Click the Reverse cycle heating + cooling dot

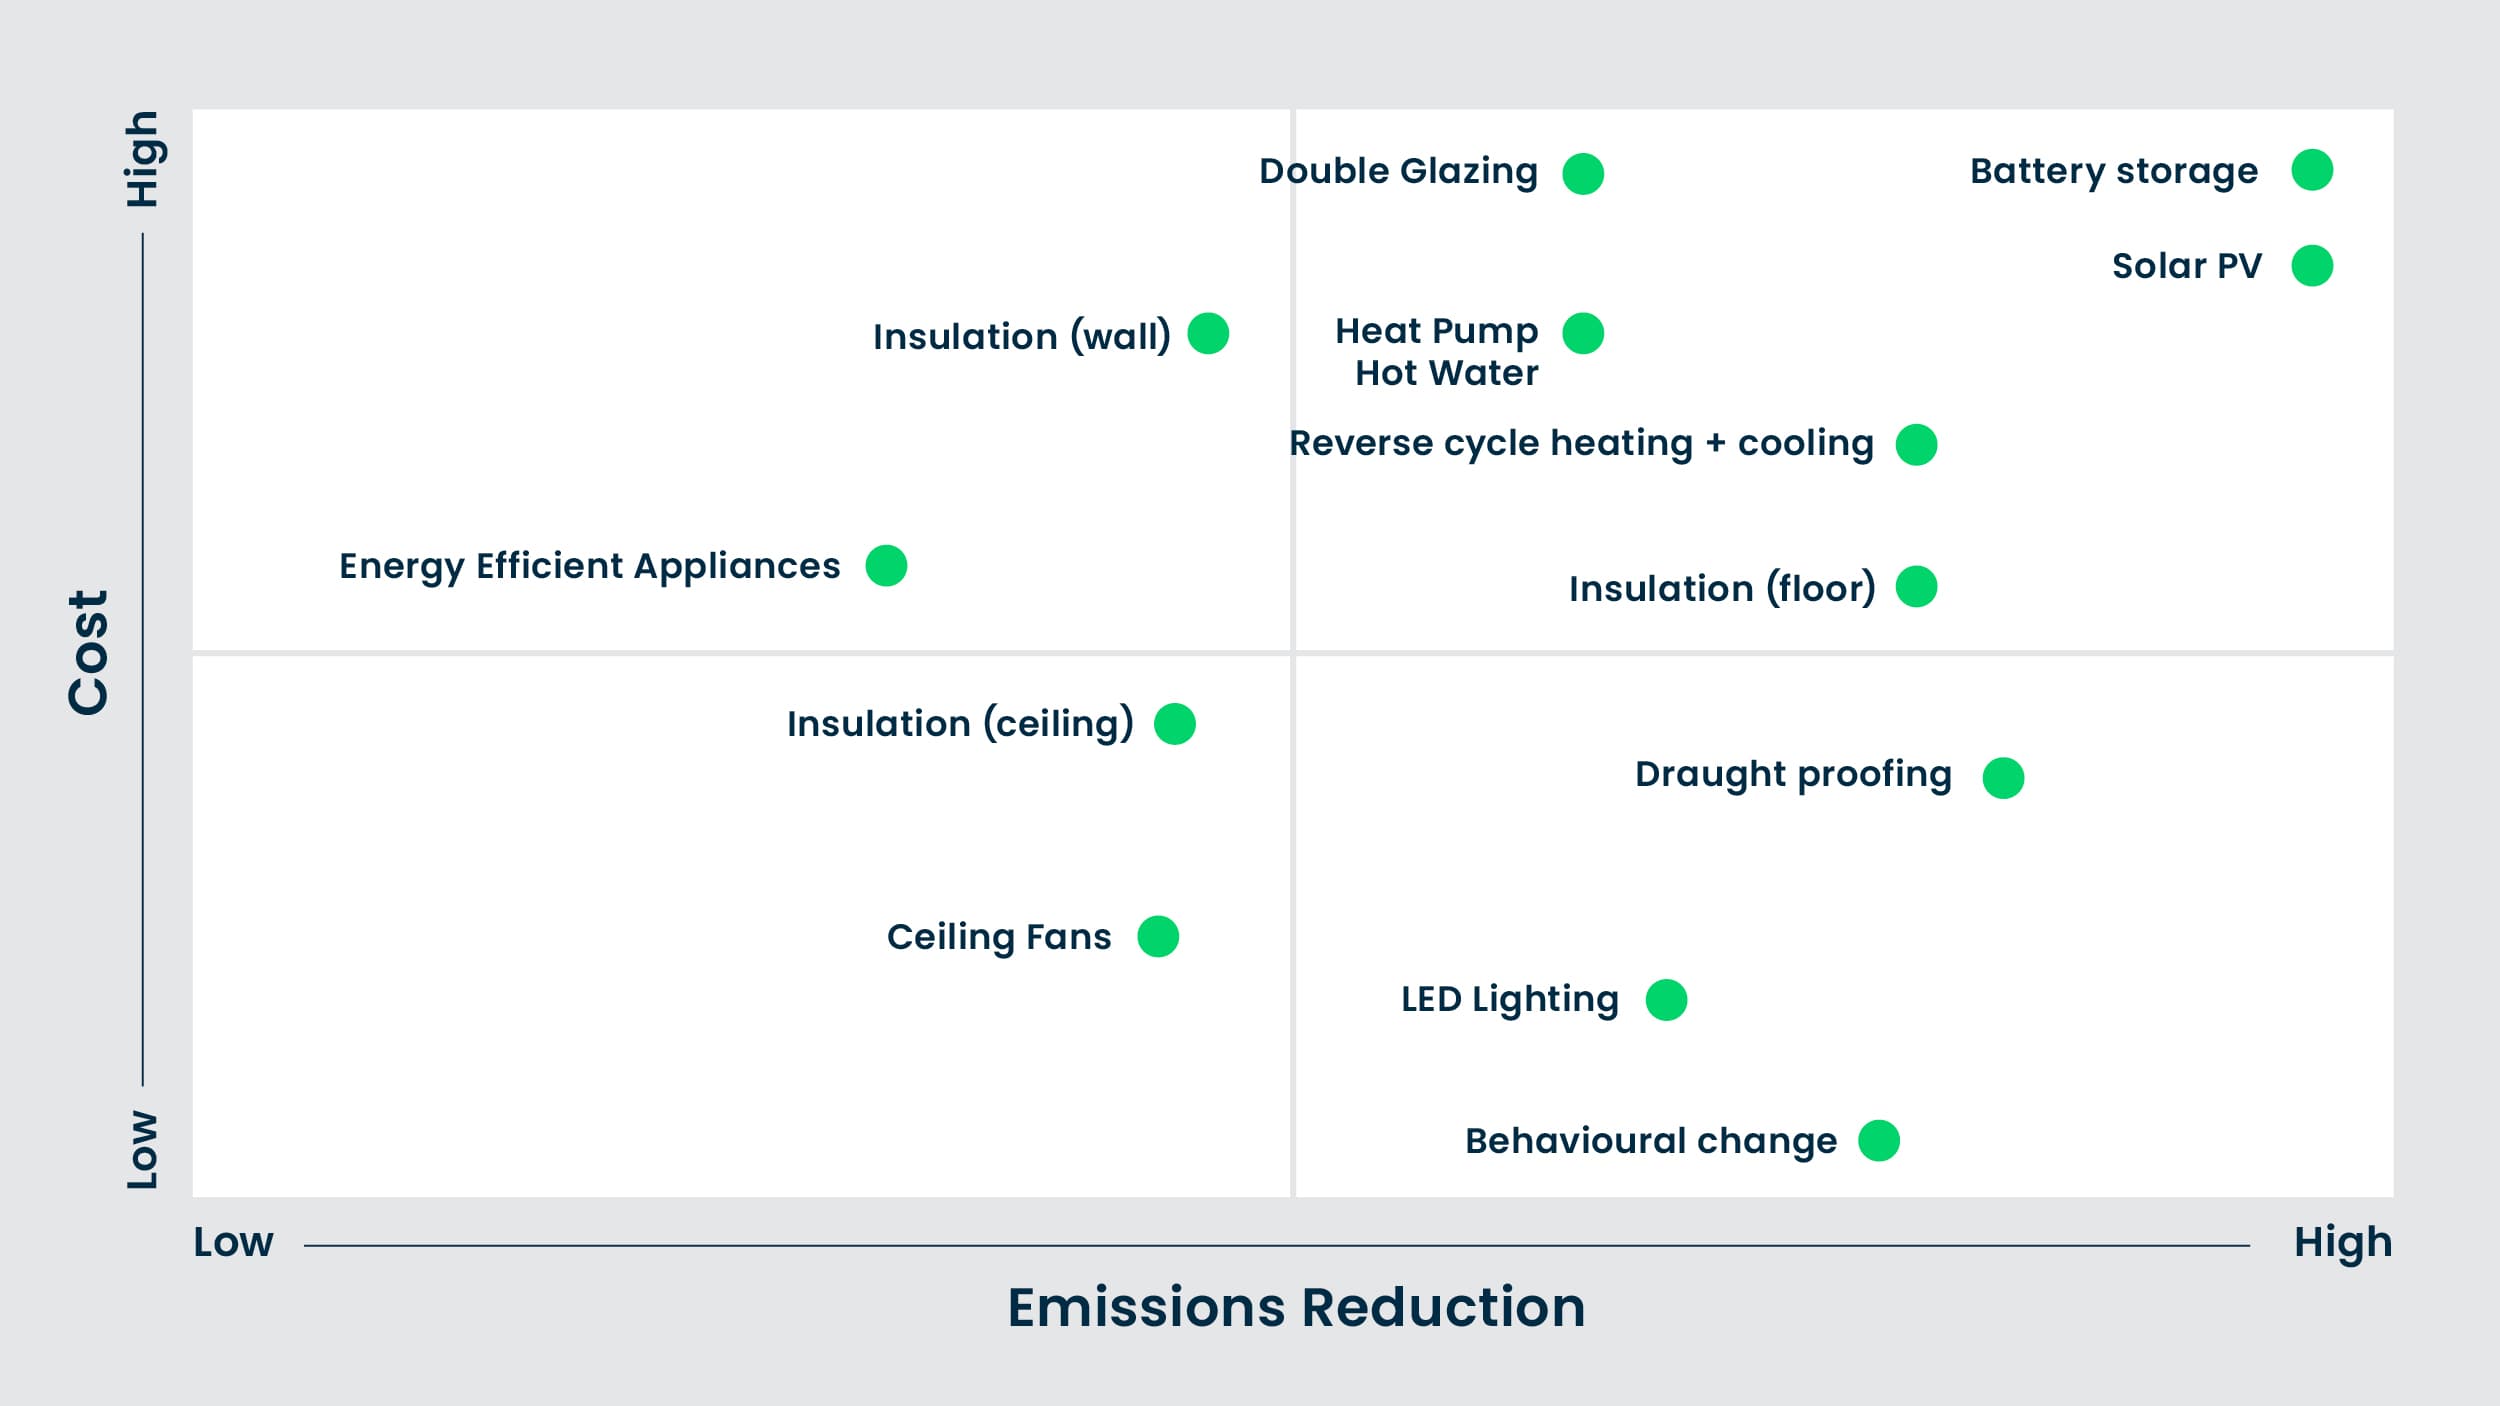[x=1916, y=445]
